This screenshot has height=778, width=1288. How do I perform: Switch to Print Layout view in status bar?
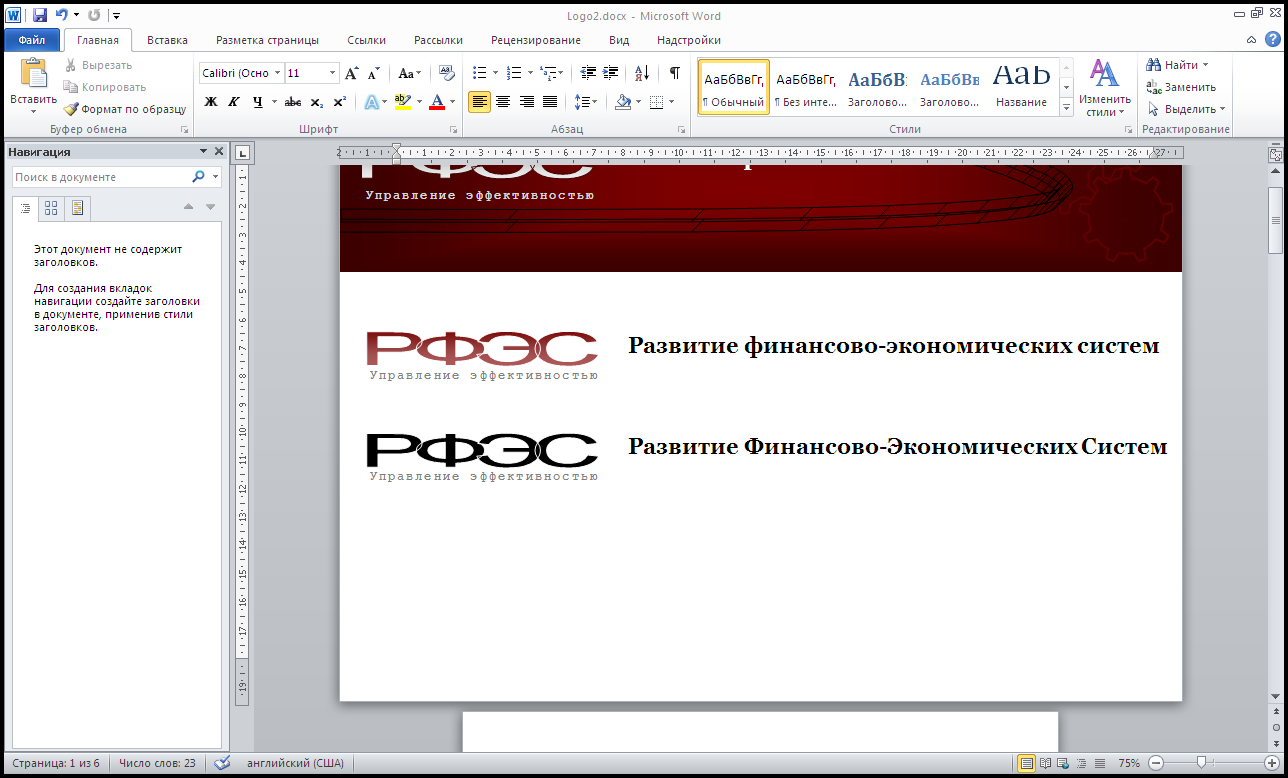(1026, 763)
